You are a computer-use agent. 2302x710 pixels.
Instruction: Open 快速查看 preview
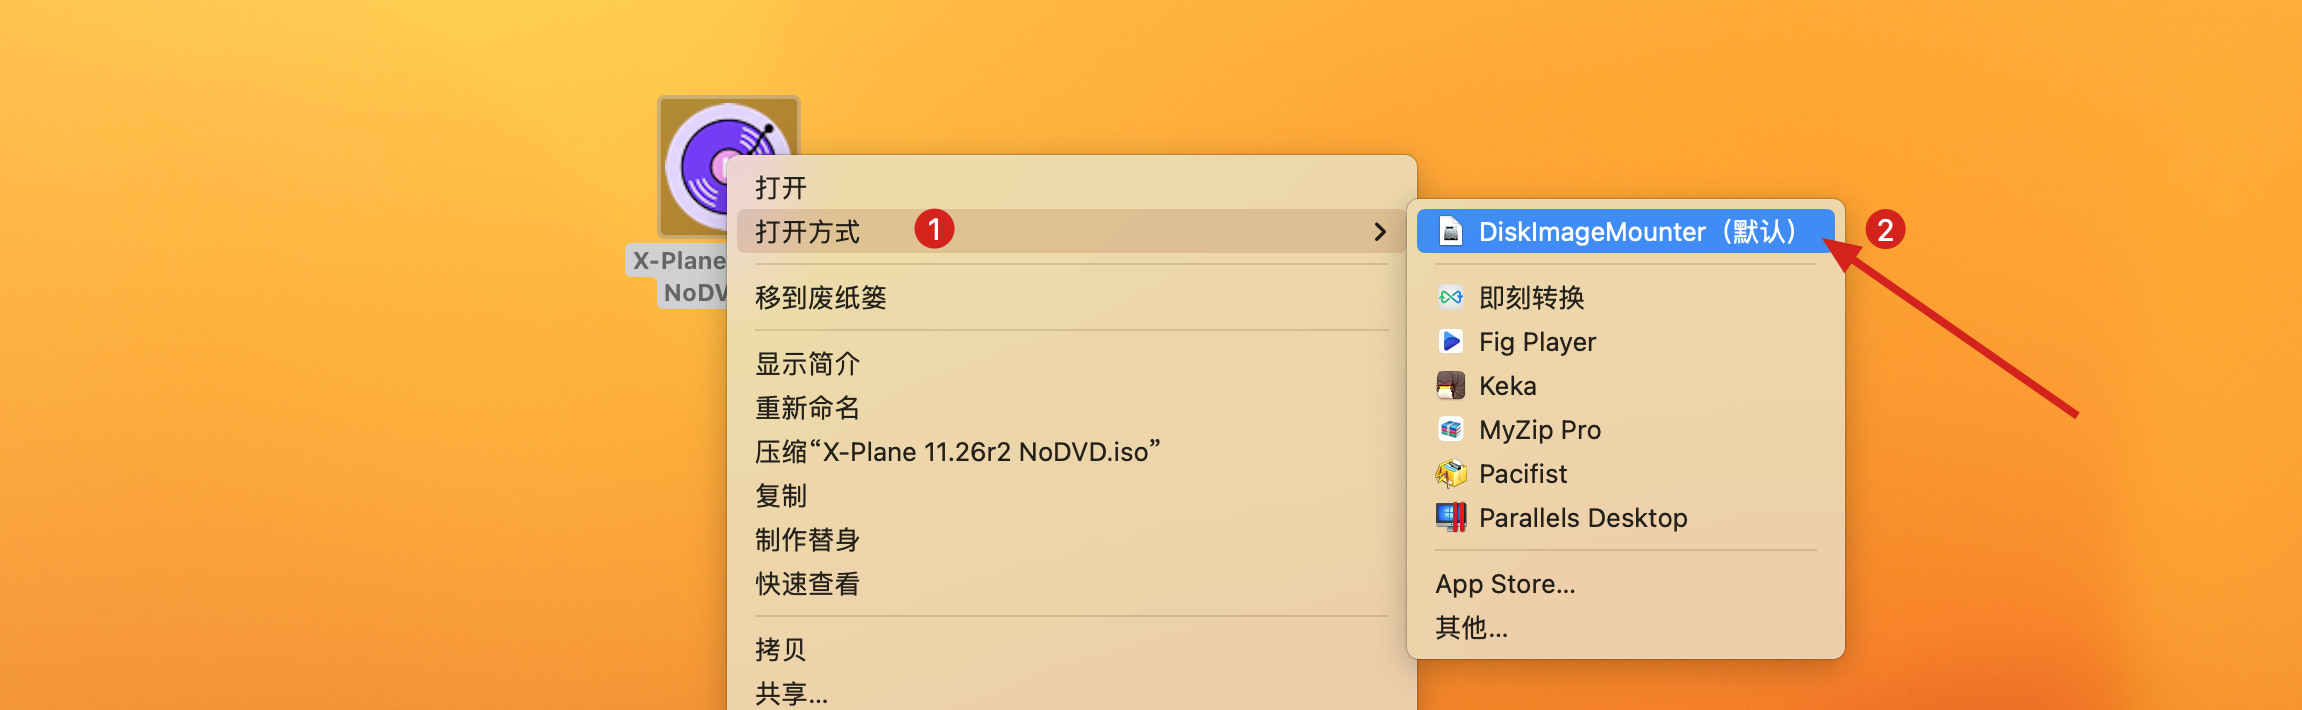pos(808,584)
